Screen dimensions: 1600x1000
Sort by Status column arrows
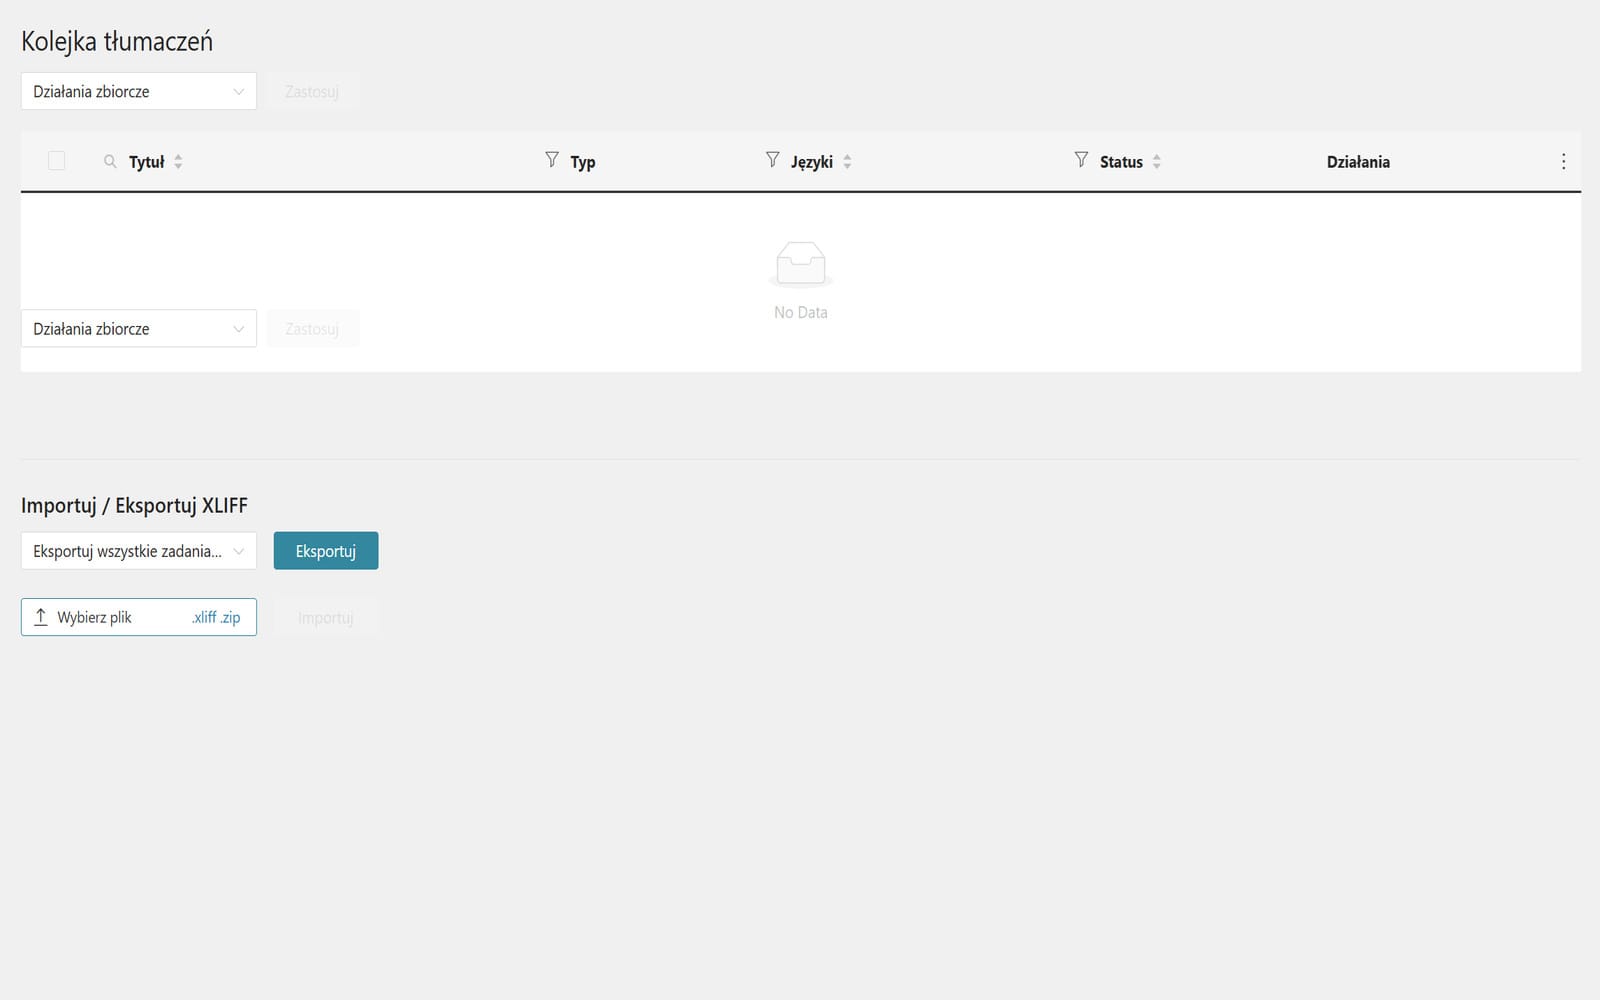click(x=1156, y=161)
